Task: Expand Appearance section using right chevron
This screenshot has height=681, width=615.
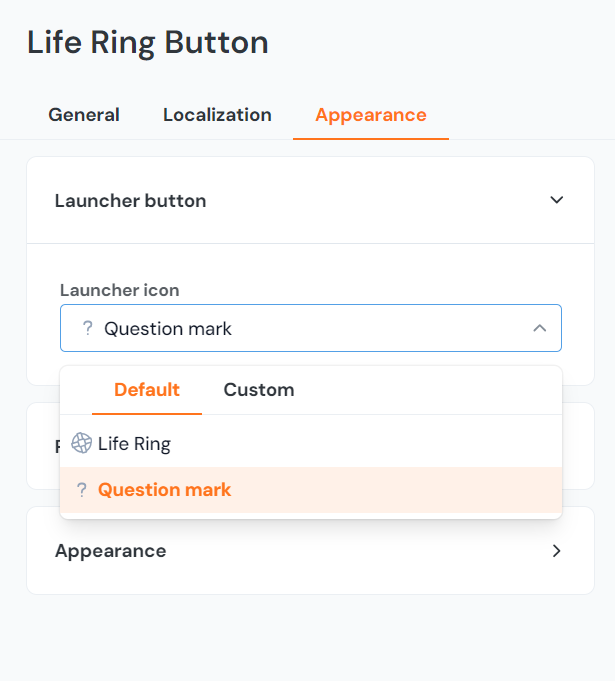Action: point(557,551)
